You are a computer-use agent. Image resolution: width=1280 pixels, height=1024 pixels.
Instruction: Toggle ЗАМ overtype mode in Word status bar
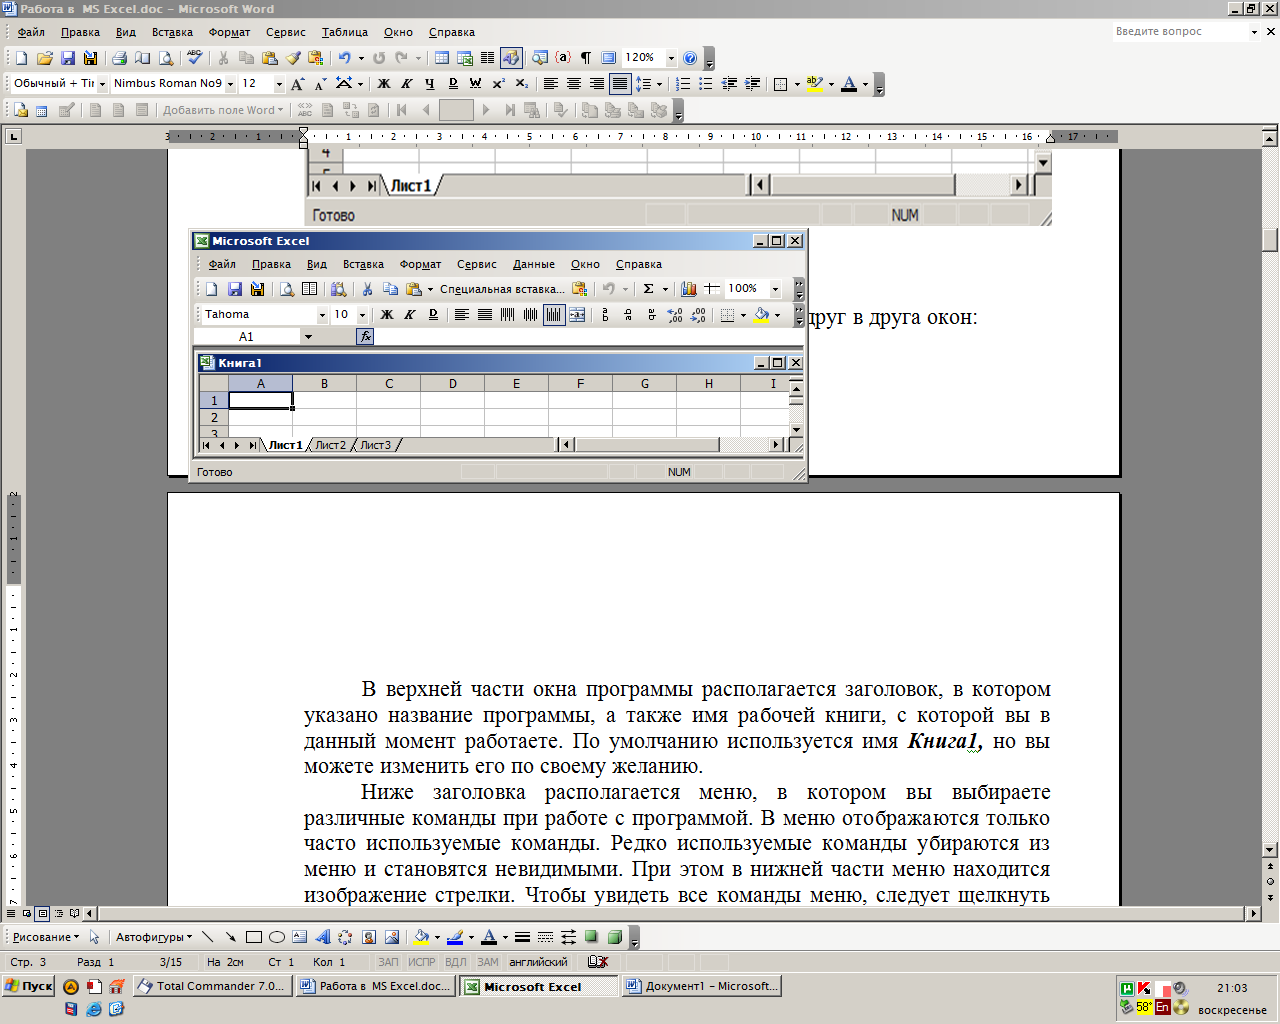click(x=488, y=962)
